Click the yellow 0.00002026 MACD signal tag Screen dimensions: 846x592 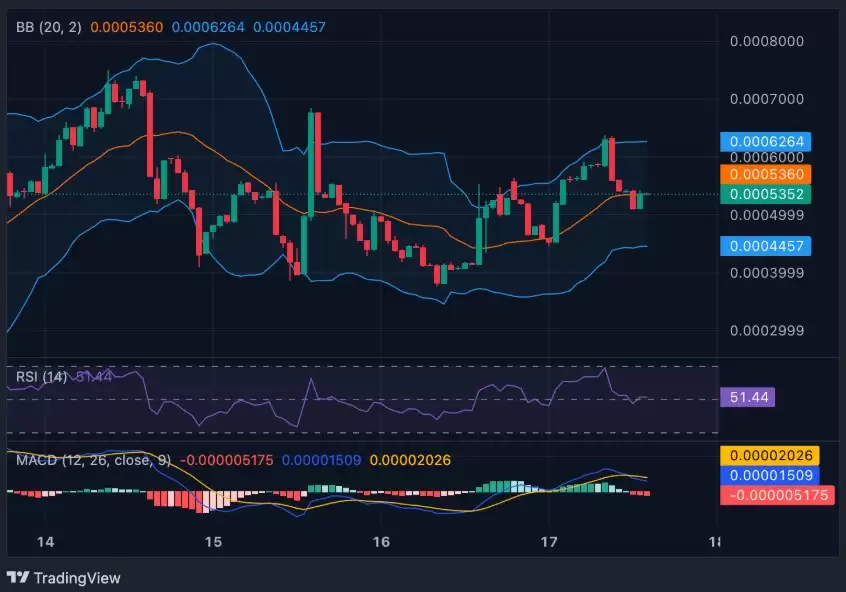coord(768,456)
